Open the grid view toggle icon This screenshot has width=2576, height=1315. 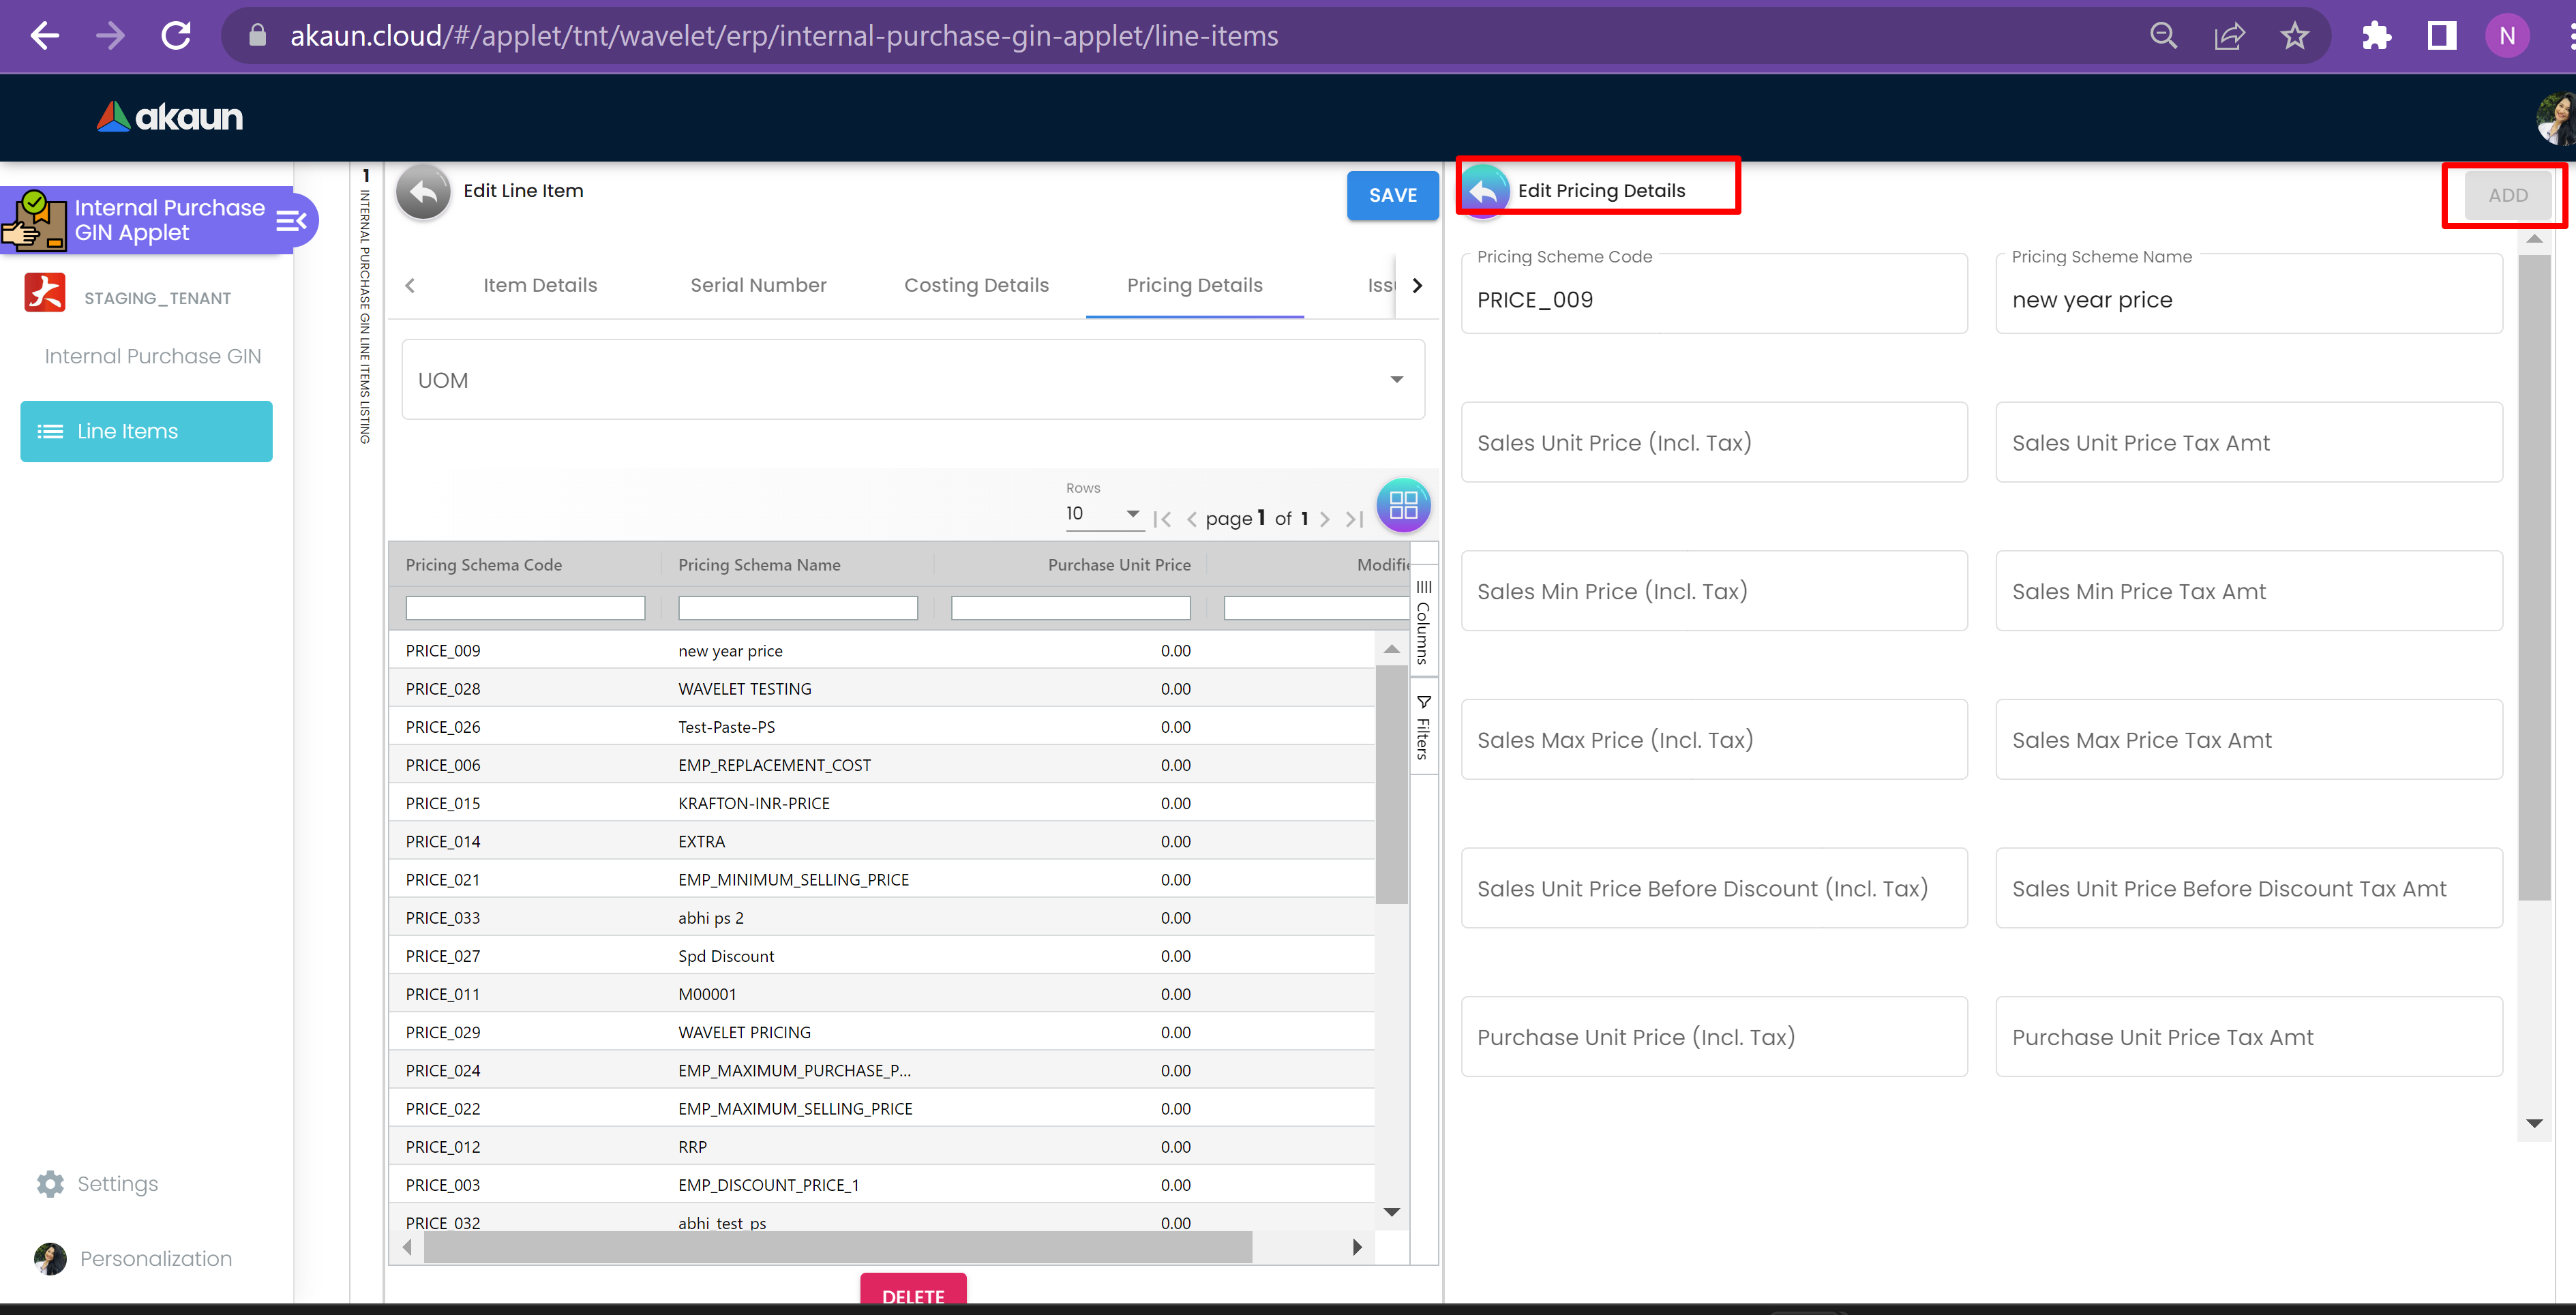tap(1403, 505)
